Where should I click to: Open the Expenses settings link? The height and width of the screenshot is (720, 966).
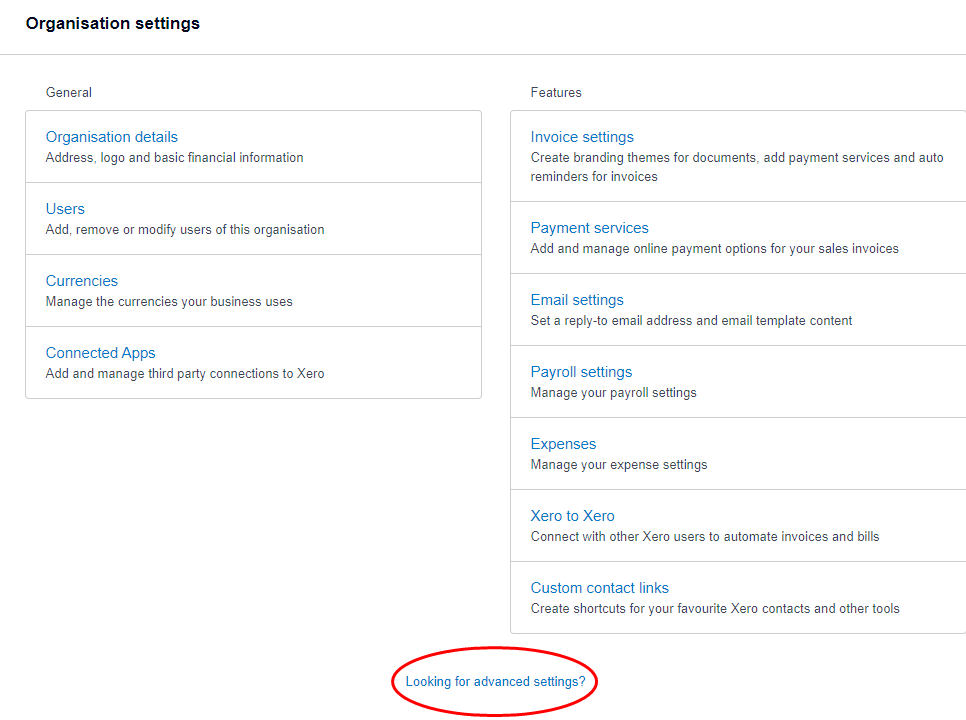pos(563,444)
